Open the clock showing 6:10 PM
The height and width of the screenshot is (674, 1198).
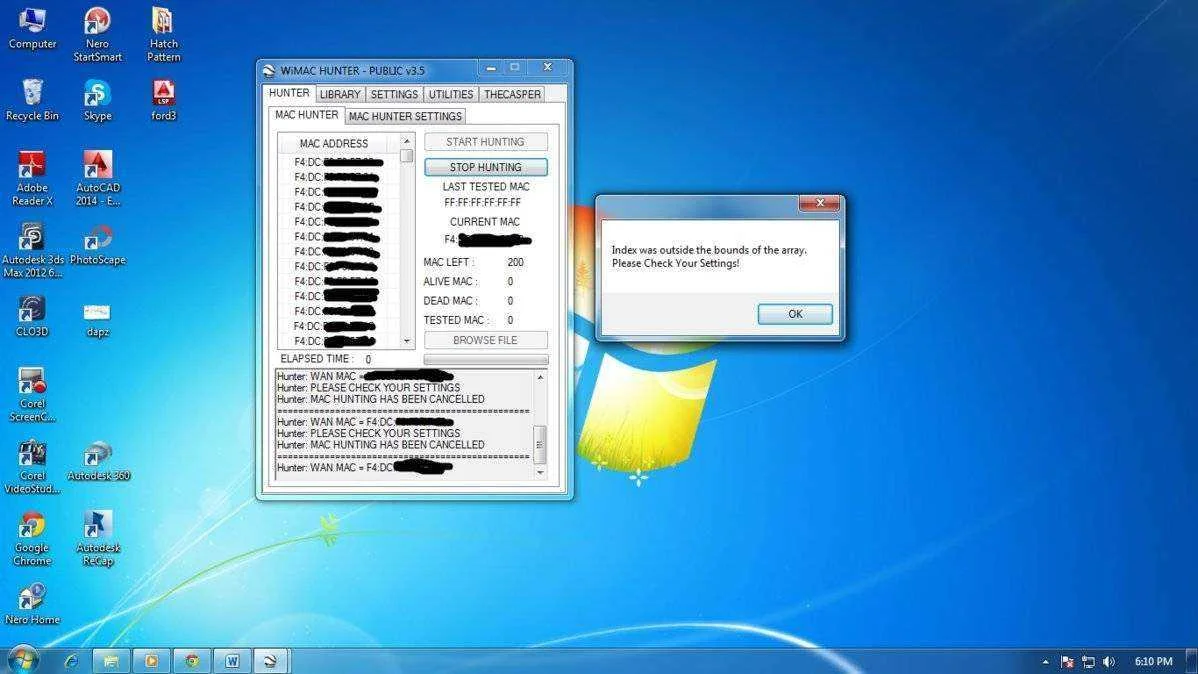(1153, 662)
